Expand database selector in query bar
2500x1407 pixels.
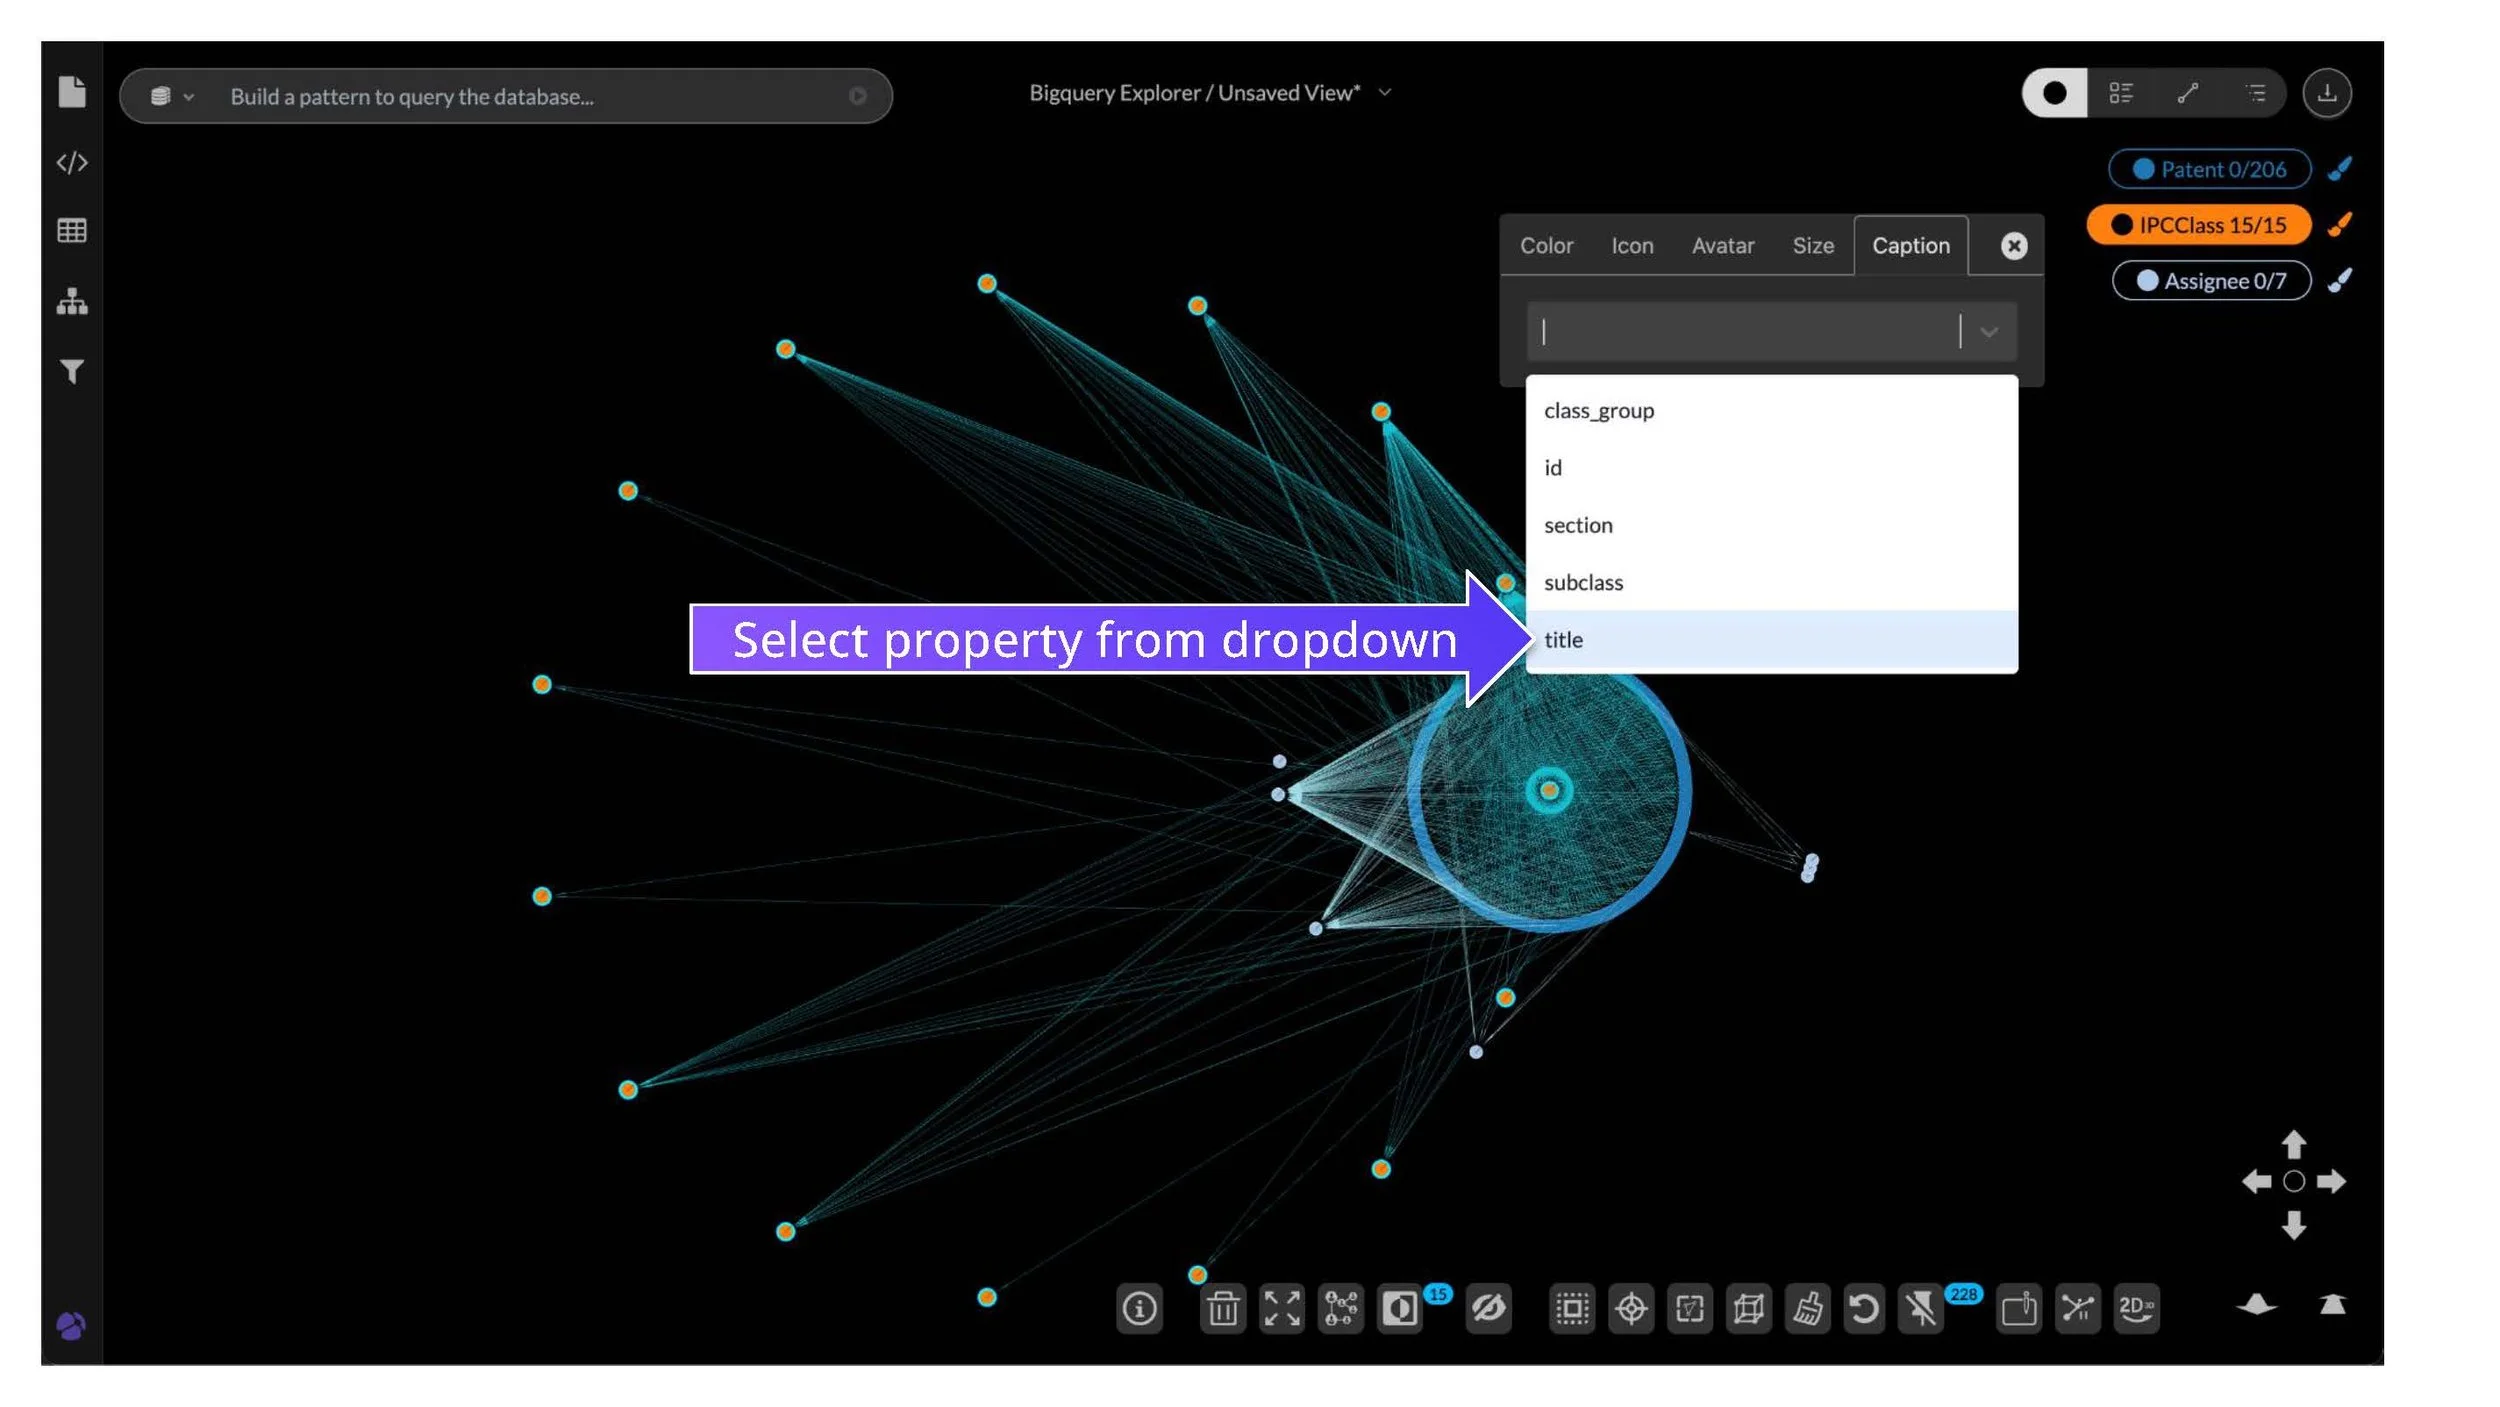pos(171,97)
